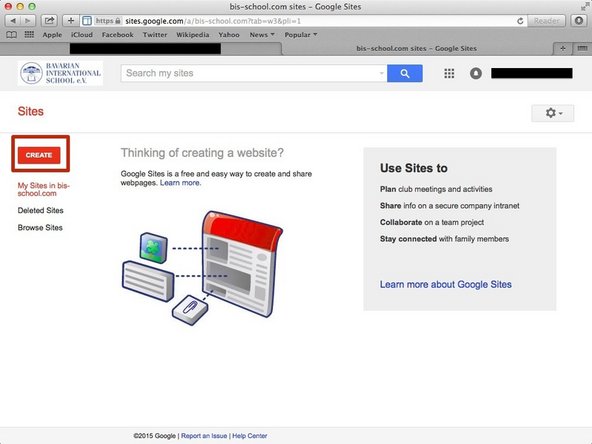592x444 pixels.
Task: Click the Bavarian International School logo
Action: click(x=60, y=73)
